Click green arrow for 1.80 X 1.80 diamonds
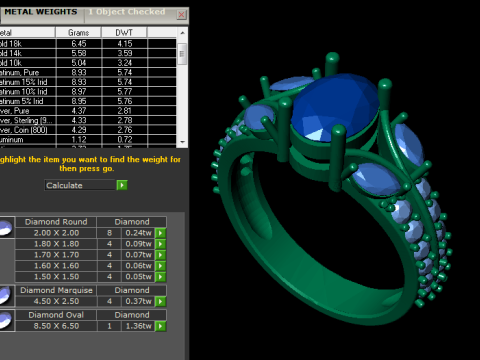This screenshot has height=360, width=480. click(x=161, y=244)
